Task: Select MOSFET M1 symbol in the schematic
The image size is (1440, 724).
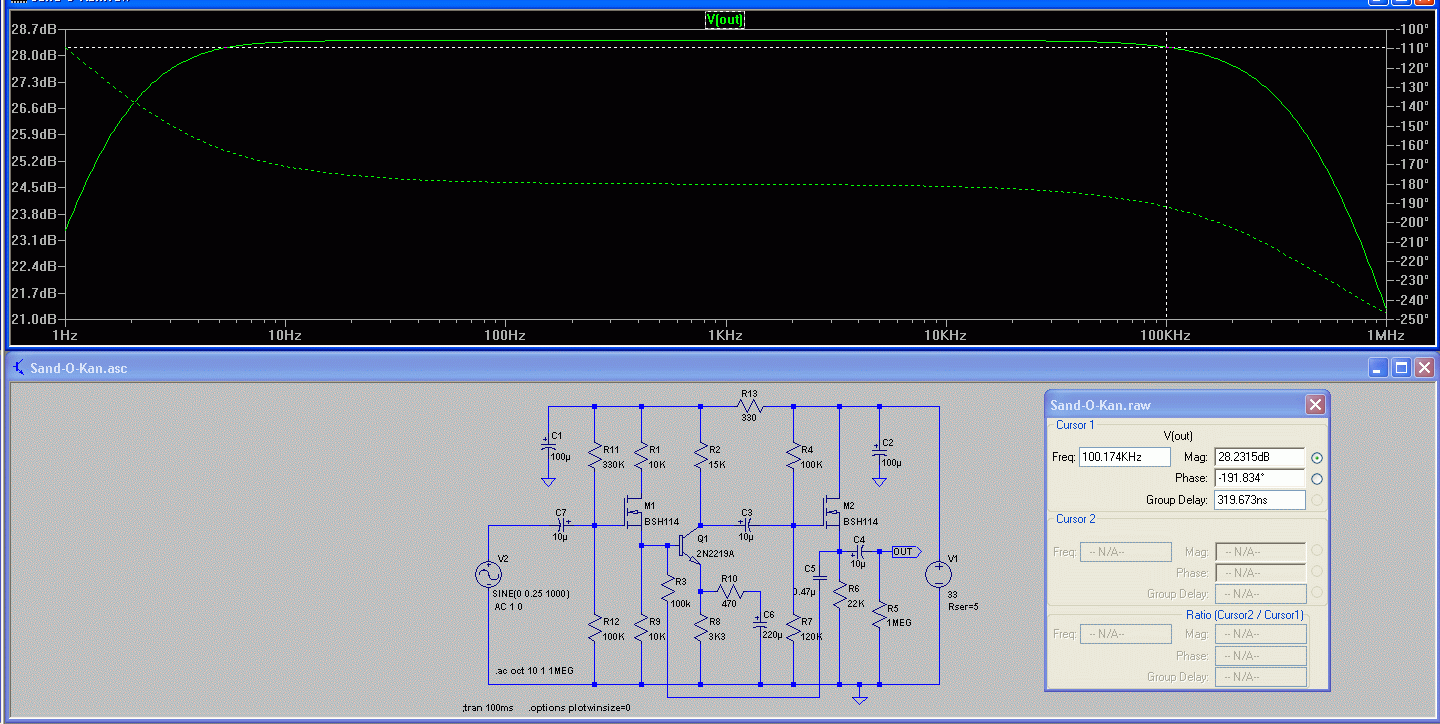Action: (631, 512)
